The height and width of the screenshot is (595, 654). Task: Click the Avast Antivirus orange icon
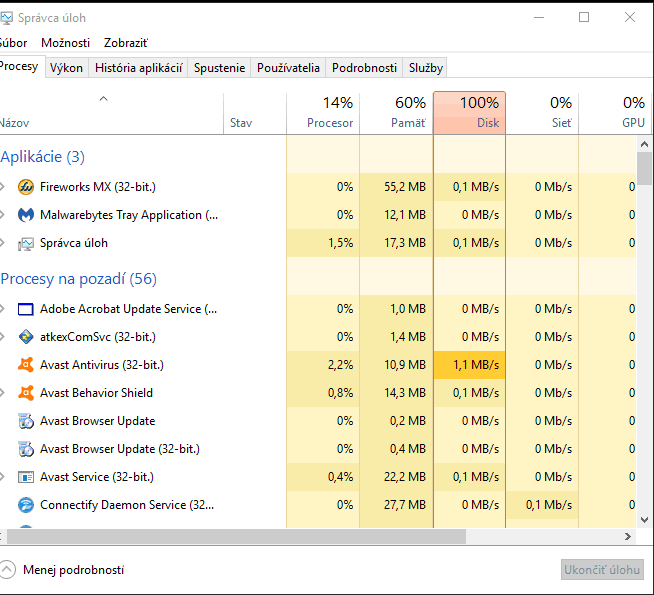(x=26, y=365)
